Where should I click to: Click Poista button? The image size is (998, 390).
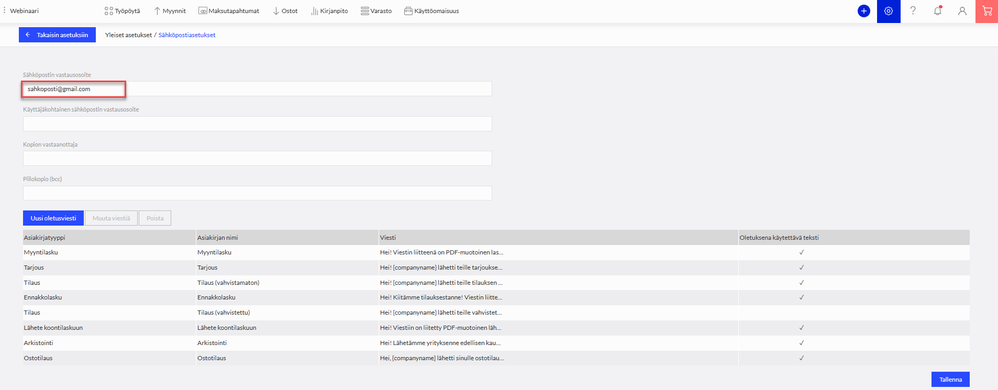click(155, 218)
